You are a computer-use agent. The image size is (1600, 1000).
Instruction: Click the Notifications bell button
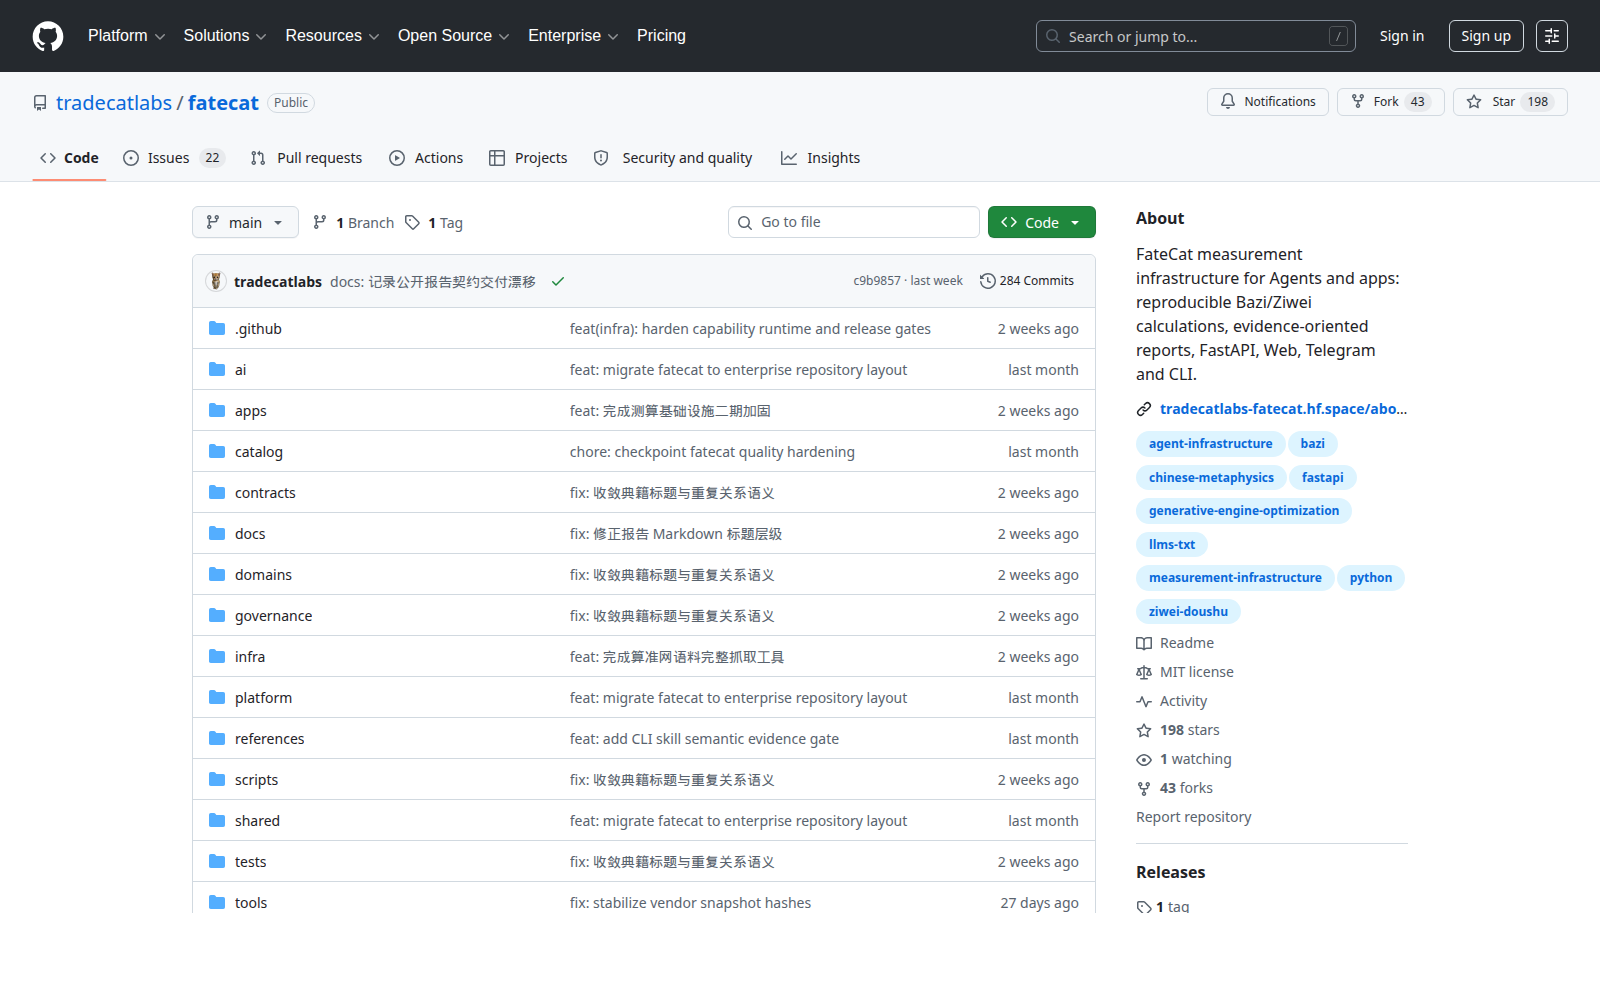(x=1268, y=102)
